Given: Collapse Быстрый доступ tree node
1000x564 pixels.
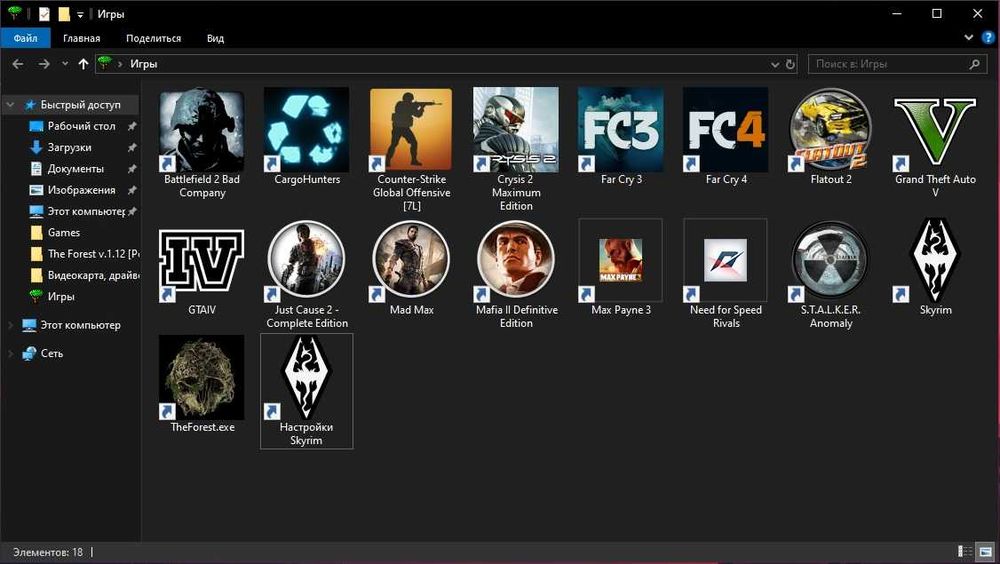Looking at the screenshot, I should point(10,105).
